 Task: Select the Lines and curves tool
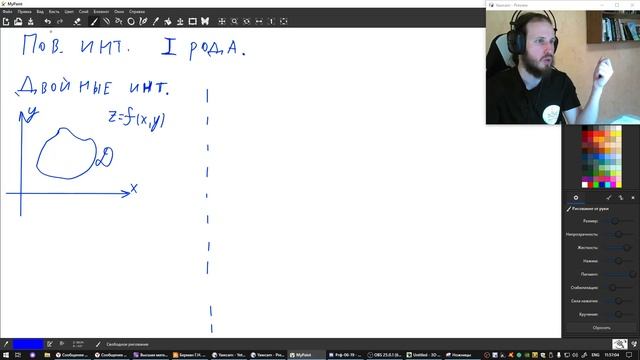click(x=107, y=22)
